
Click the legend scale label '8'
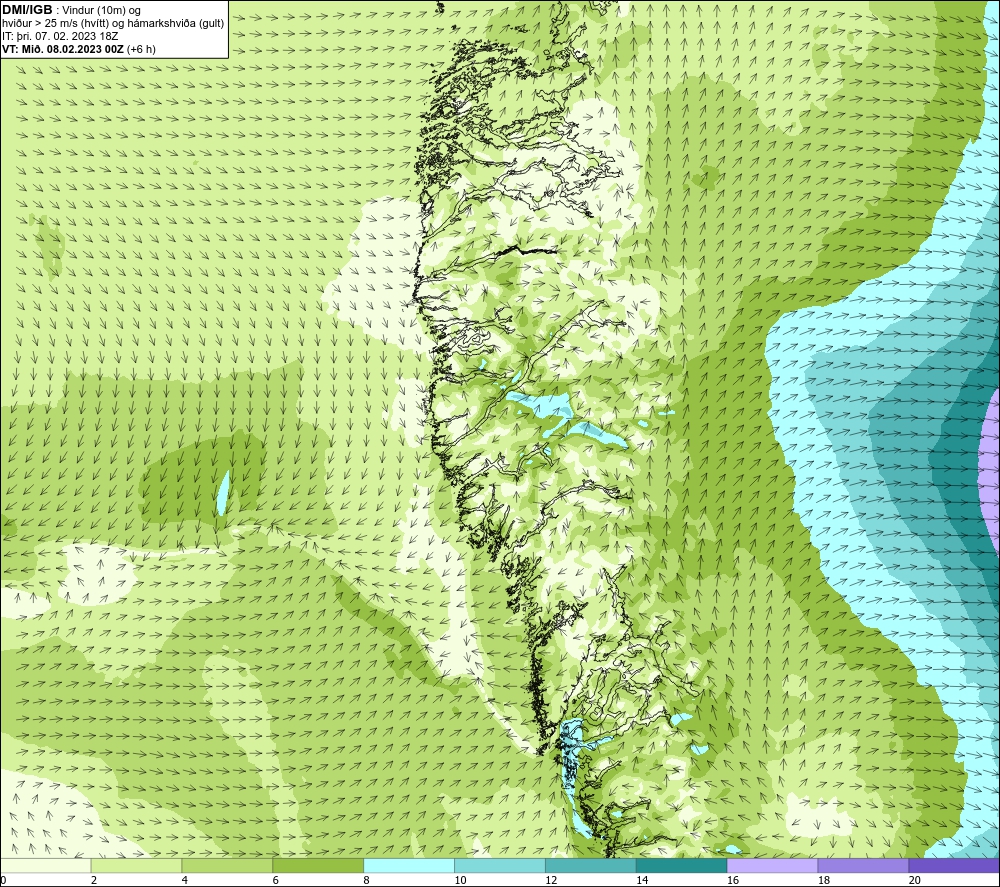tap(366, 881)
